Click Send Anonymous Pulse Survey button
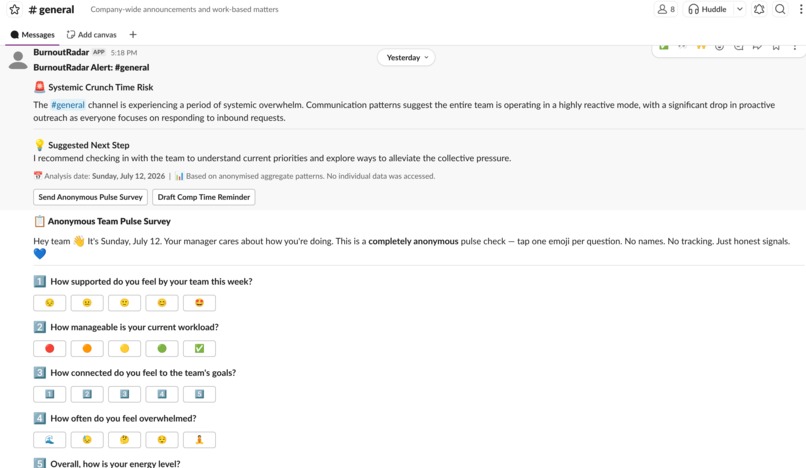The width and height of the screenshot is (806, 468). pyautogui.click(x=90, y=197)
